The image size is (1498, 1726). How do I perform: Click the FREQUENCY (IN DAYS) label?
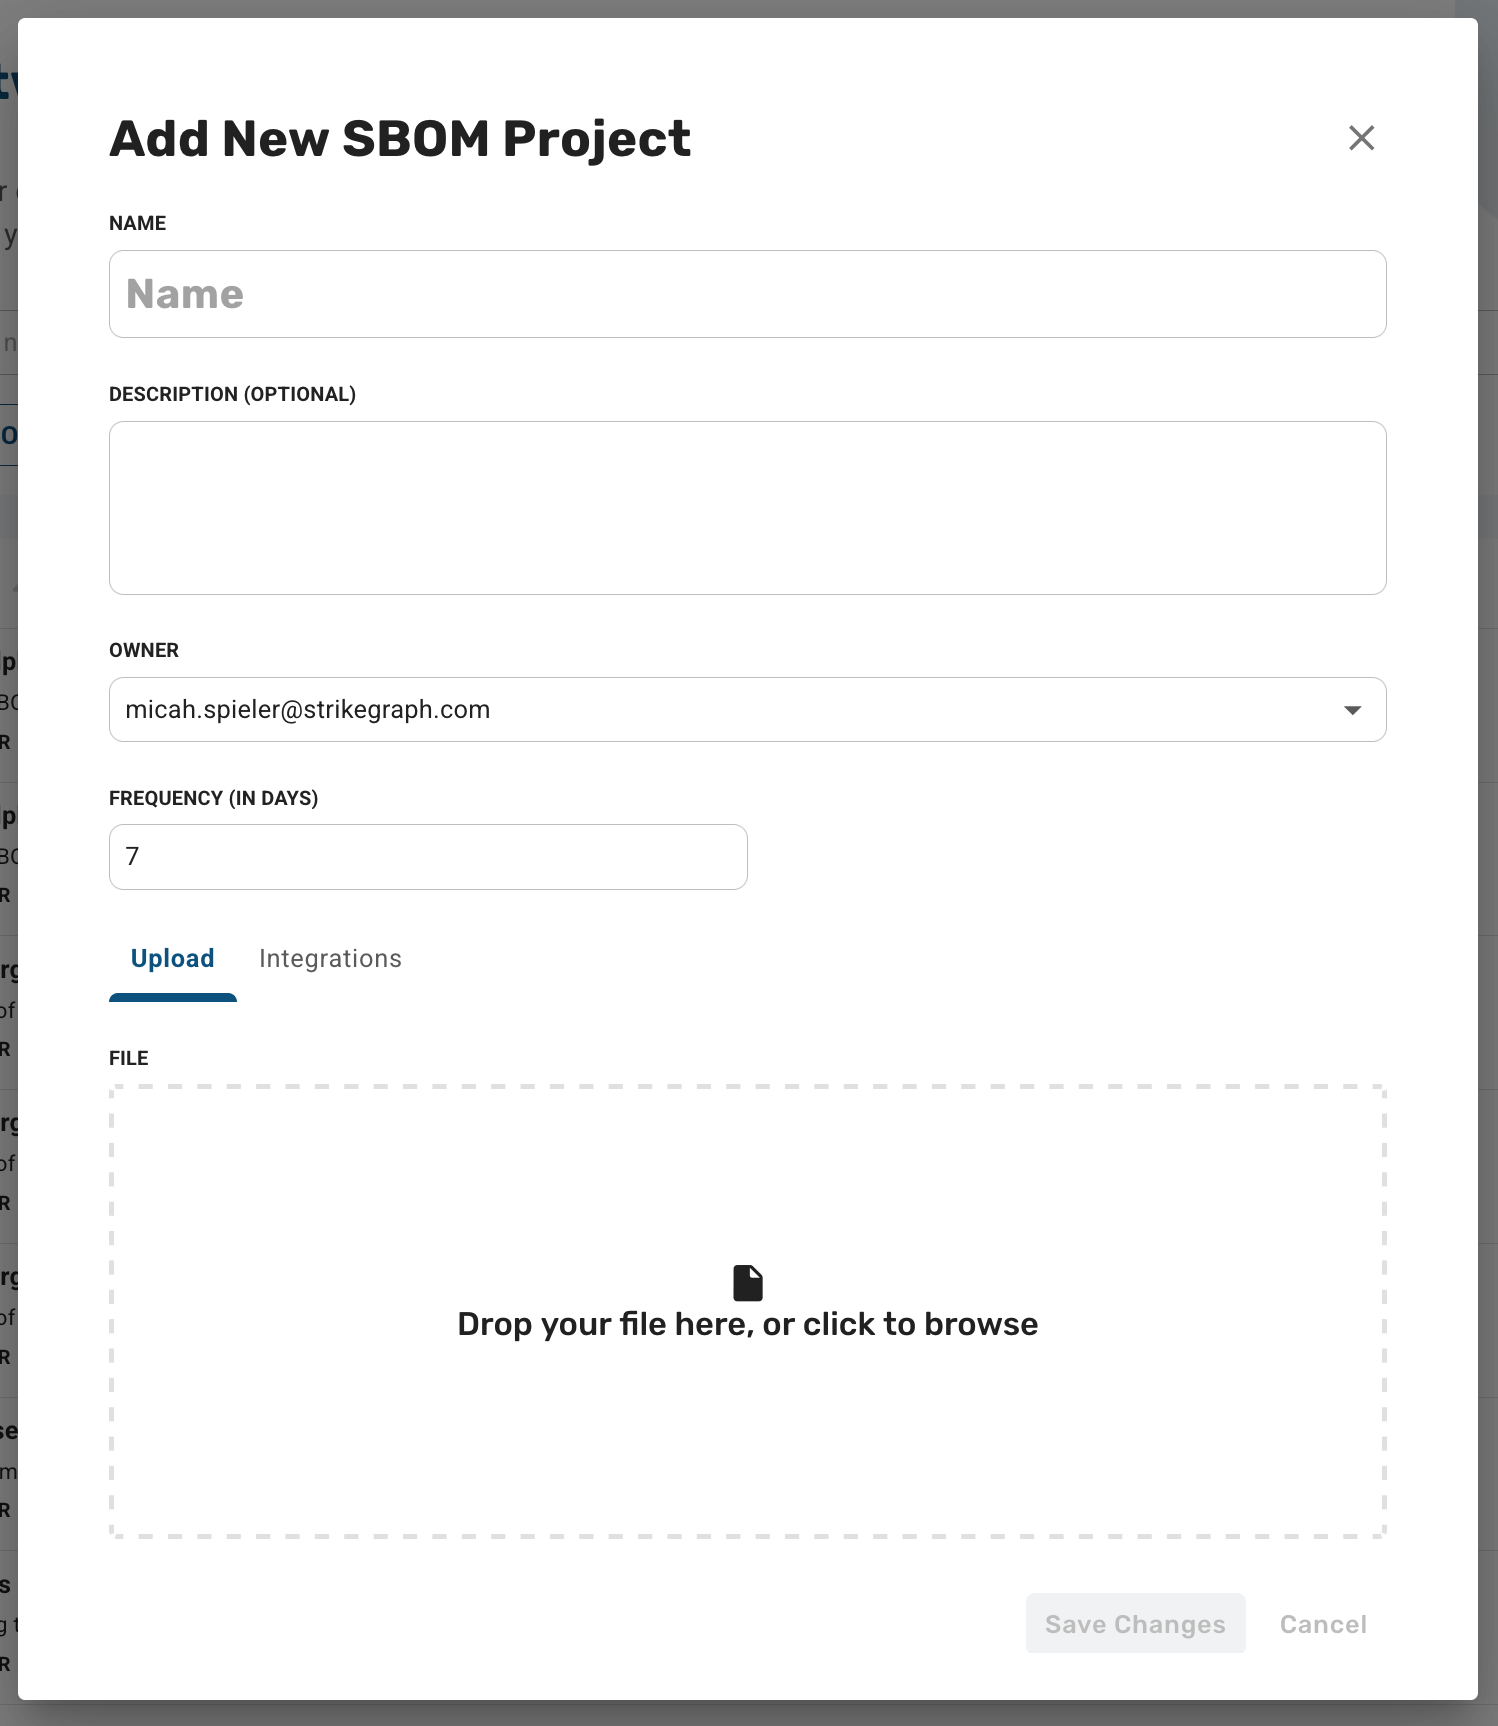coord(214,798)
